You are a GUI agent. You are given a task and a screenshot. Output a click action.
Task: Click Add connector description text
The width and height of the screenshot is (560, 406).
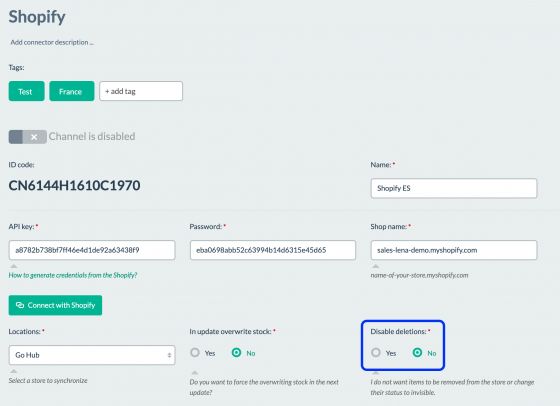pyautogui.click(x=52, y=42)
